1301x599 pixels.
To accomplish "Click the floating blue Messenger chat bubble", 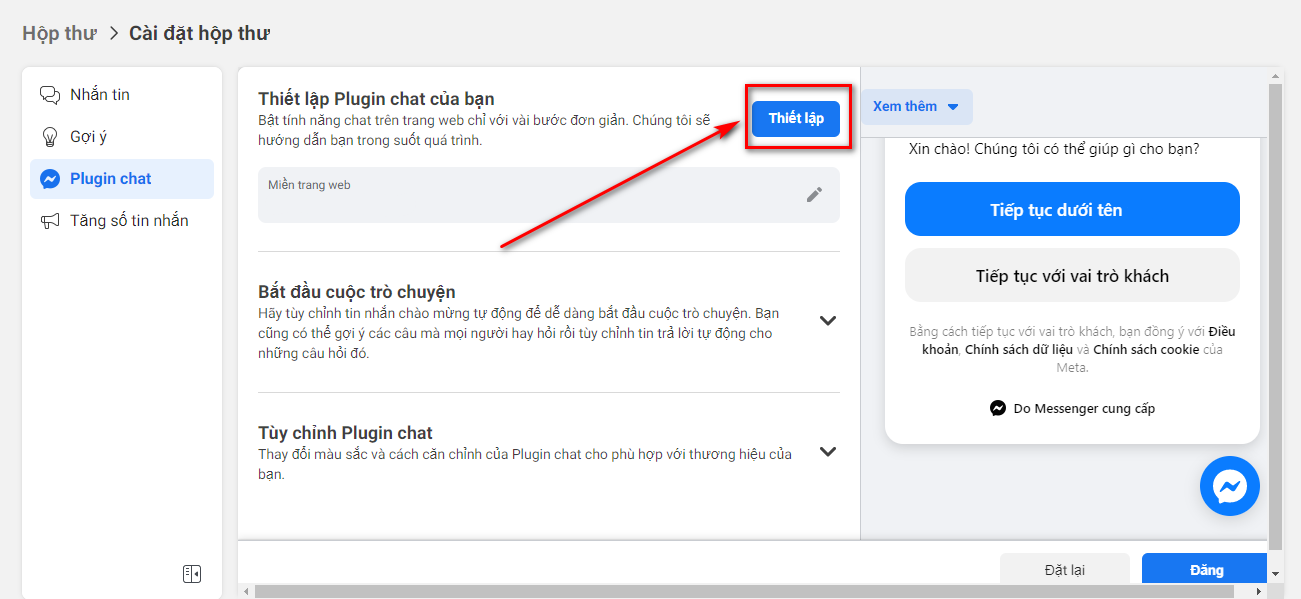I will coord(1229,486).
